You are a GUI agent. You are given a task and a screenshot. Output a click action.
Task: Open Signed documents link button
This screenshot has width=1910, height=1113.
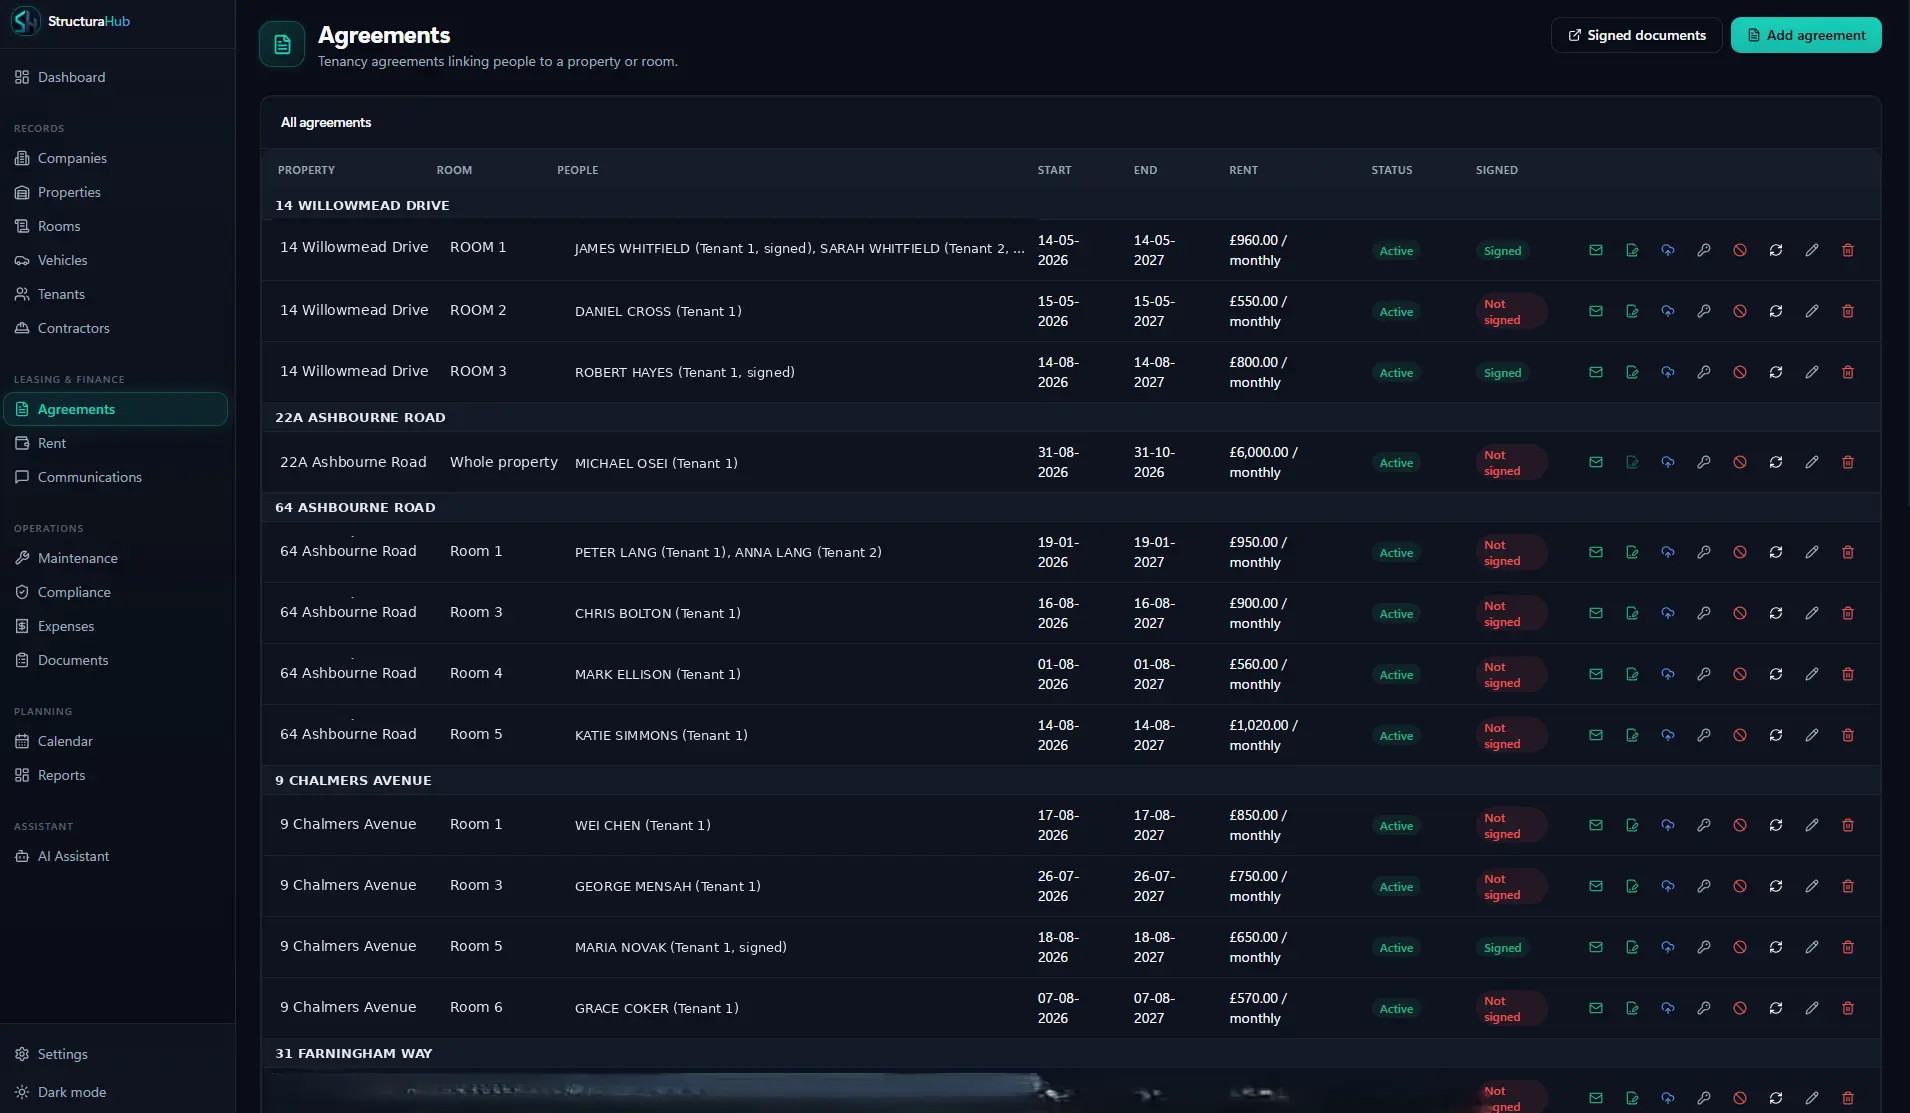point(1636,35)
